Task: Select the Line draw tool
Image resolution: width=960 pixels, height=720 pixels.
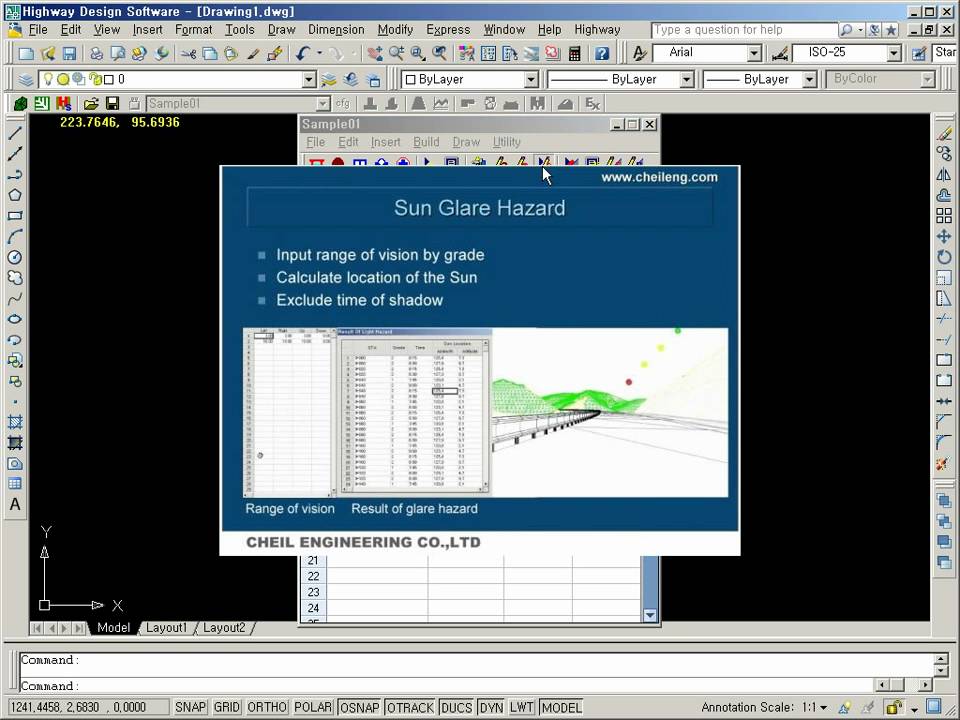Action: tap(15, 132)
